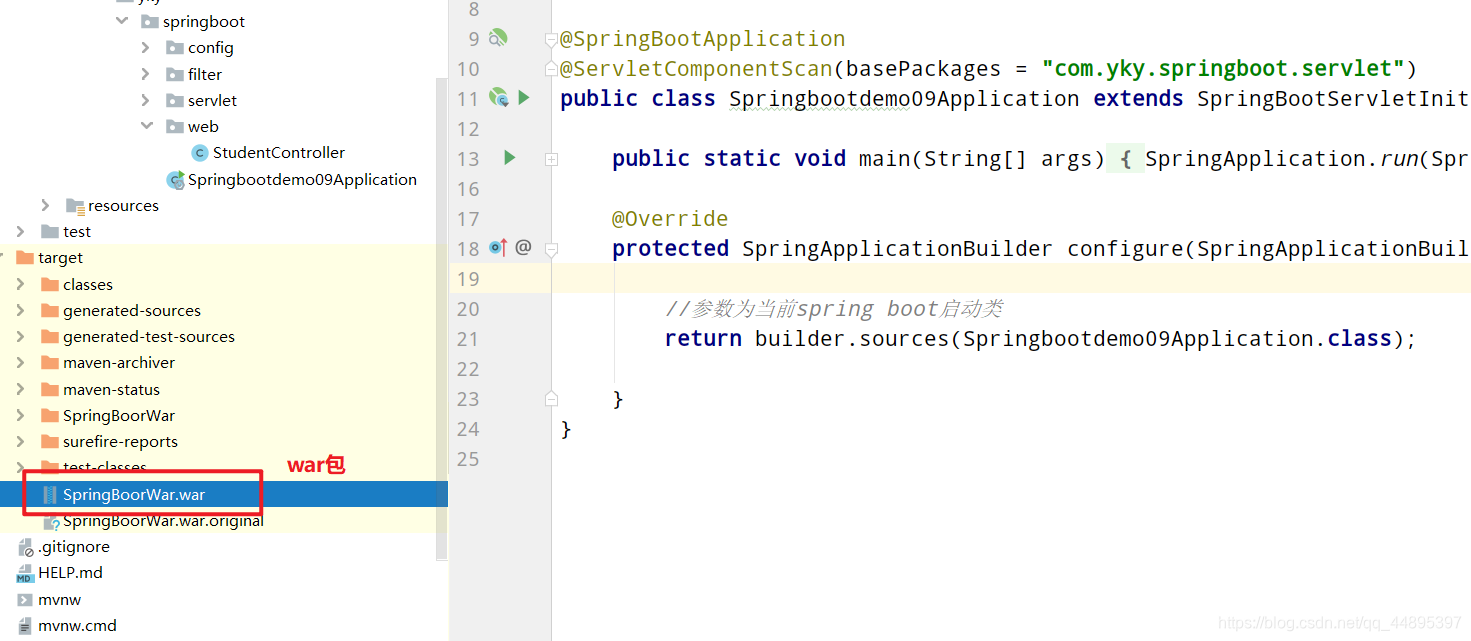Click the orange target folder icon
The image size is (1471, 641).
point(25,257)
